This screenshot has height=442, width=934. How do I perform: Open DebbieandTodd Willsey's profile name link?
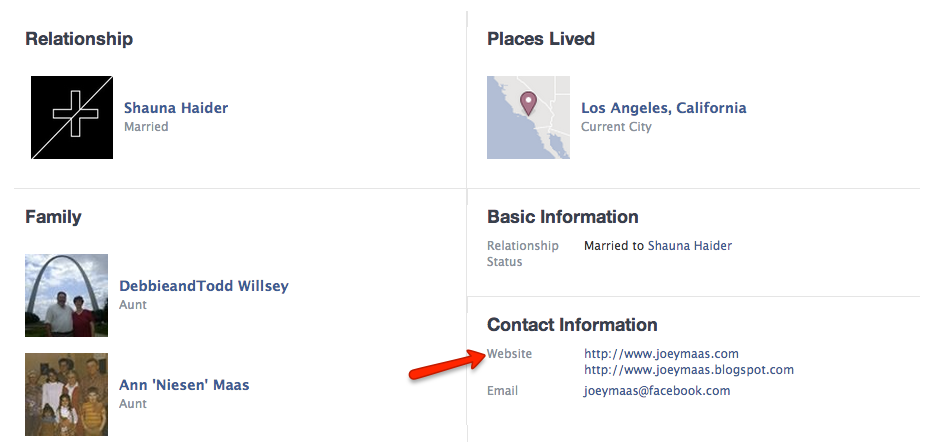[203, 286]
